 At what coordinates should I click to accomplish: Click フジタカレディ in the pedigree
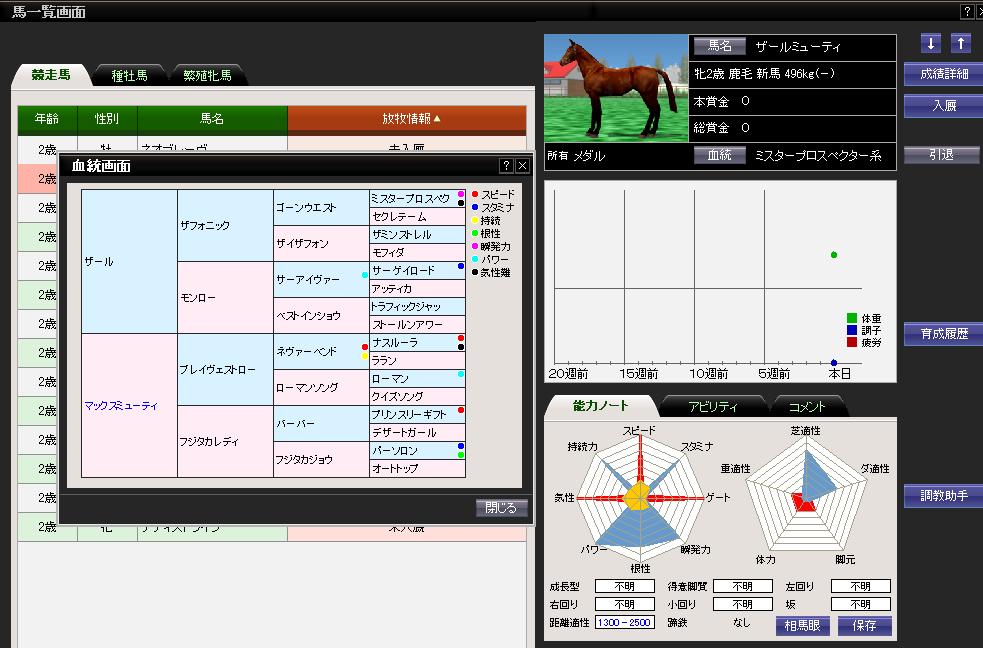click(225, 441)
